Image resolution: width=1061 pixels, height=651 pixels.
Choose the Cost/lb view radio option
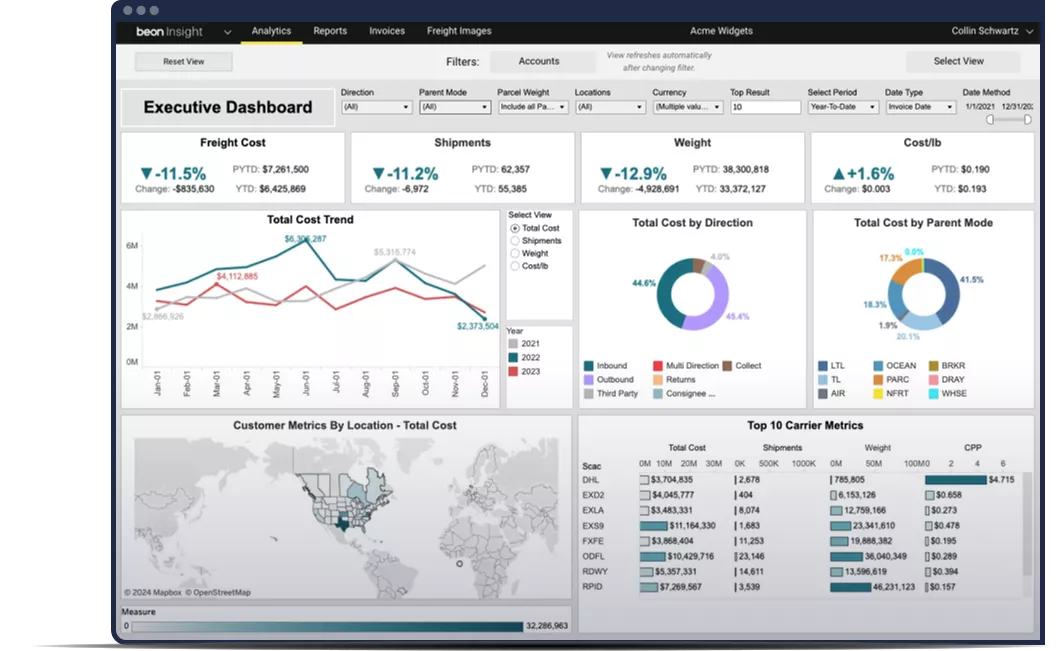[x=515, y=267]
